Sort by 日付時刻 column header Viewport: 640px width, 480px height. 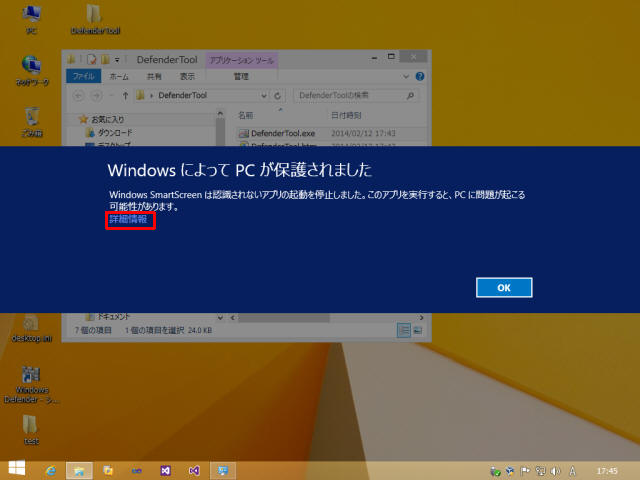pos(346,116)
